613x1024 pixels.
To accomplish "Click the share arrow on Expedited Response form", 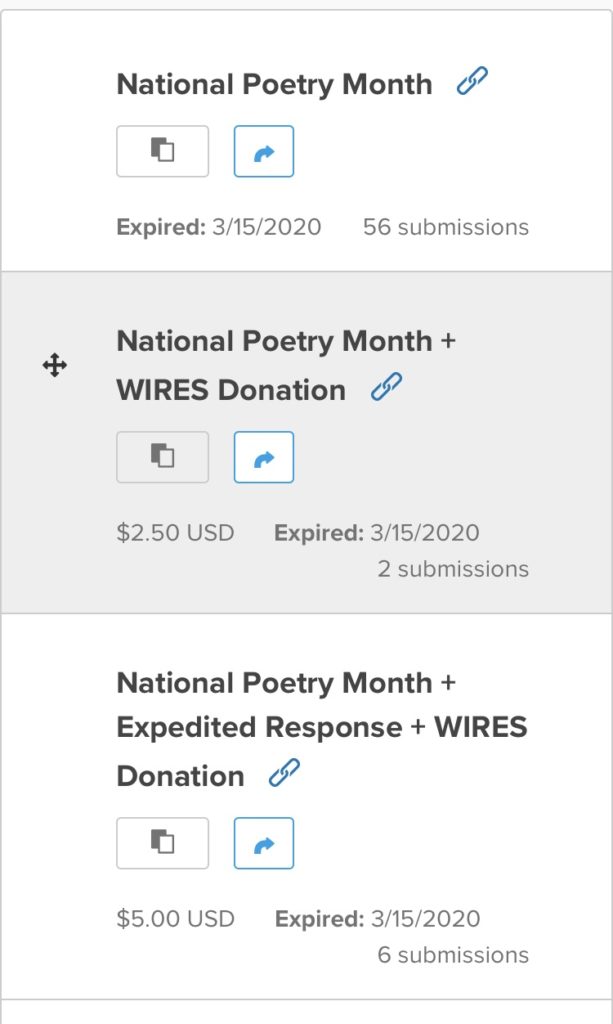I will [263, 843].
